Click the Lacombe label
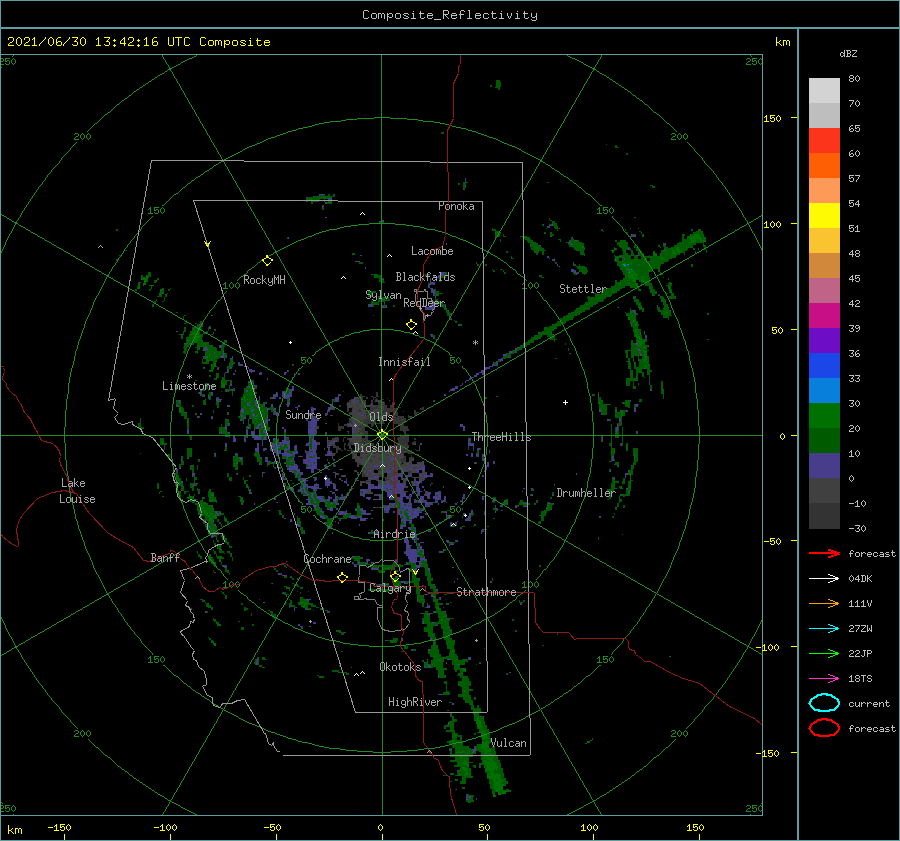Viewport: 900px width, 841px height. [x=432, y=251]
